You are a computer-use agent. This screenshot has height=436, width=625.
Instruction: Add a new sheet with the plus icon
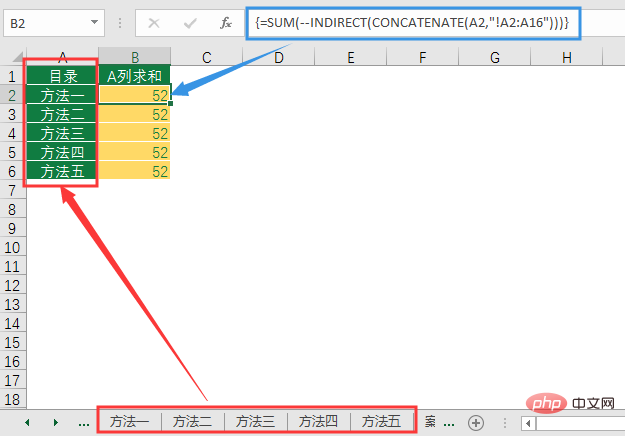tap(476, 422)
